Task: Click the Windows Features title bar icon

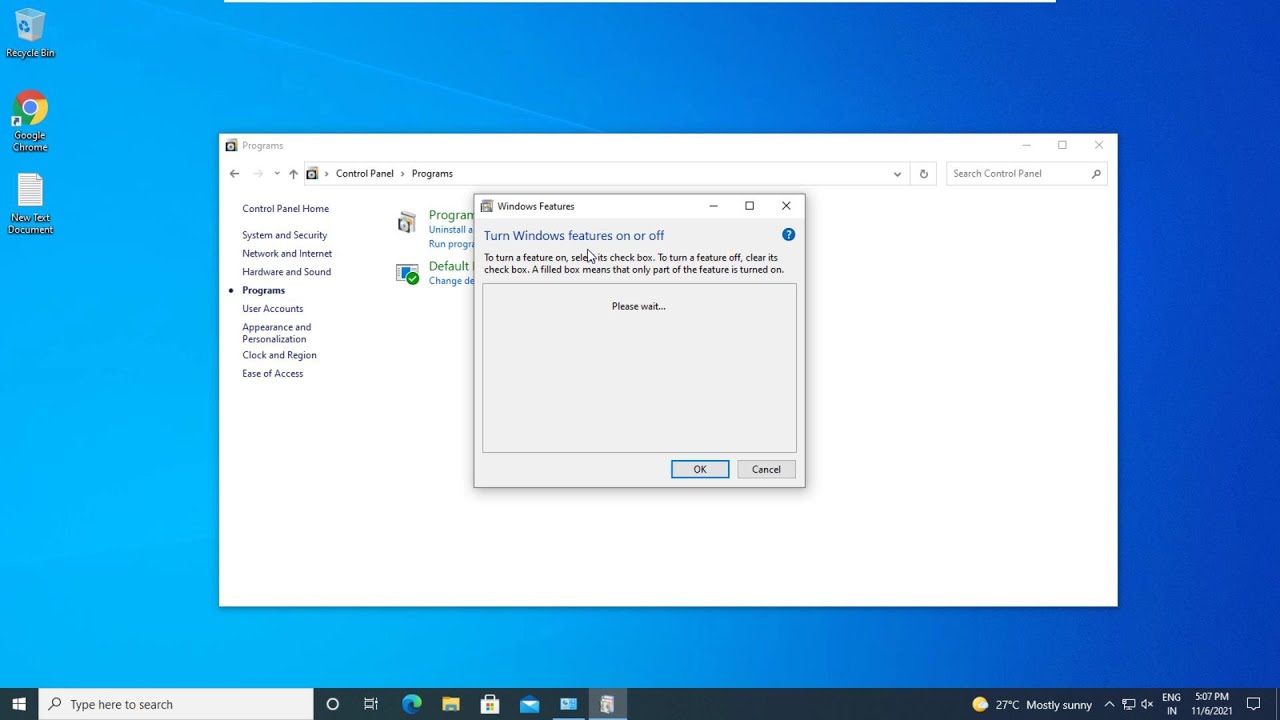Action: point(487,206)
